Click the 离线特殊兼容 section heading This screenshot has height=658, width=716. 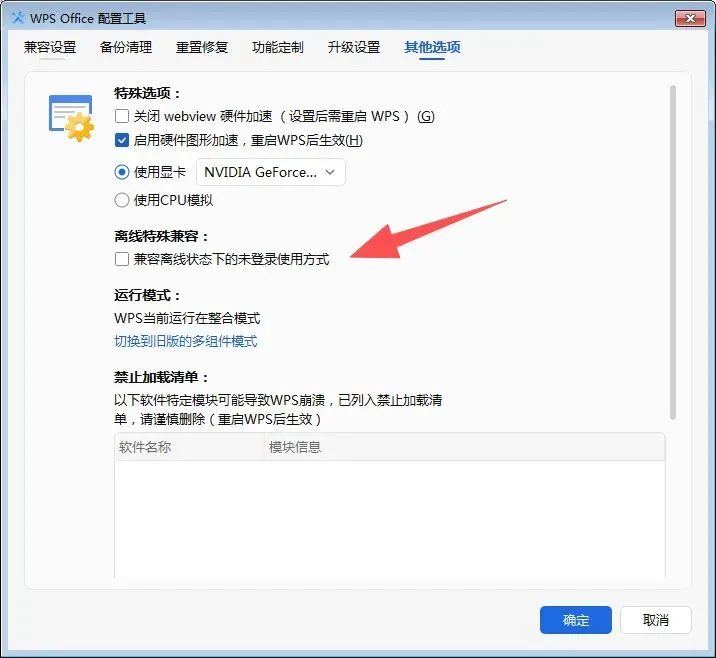click(x=161, y=236)
